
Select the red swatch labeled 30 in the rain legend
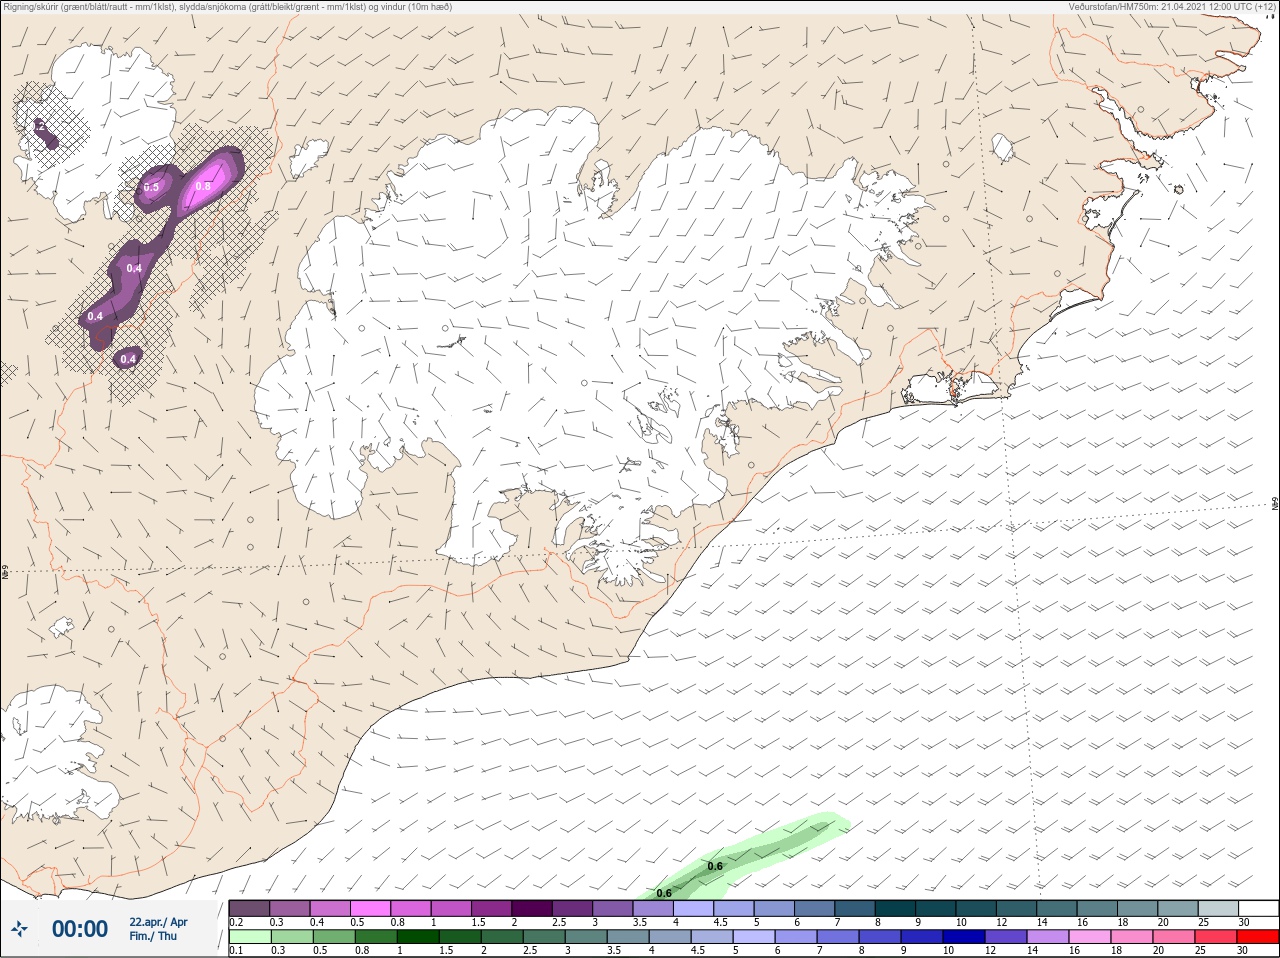coord(1258,937)
